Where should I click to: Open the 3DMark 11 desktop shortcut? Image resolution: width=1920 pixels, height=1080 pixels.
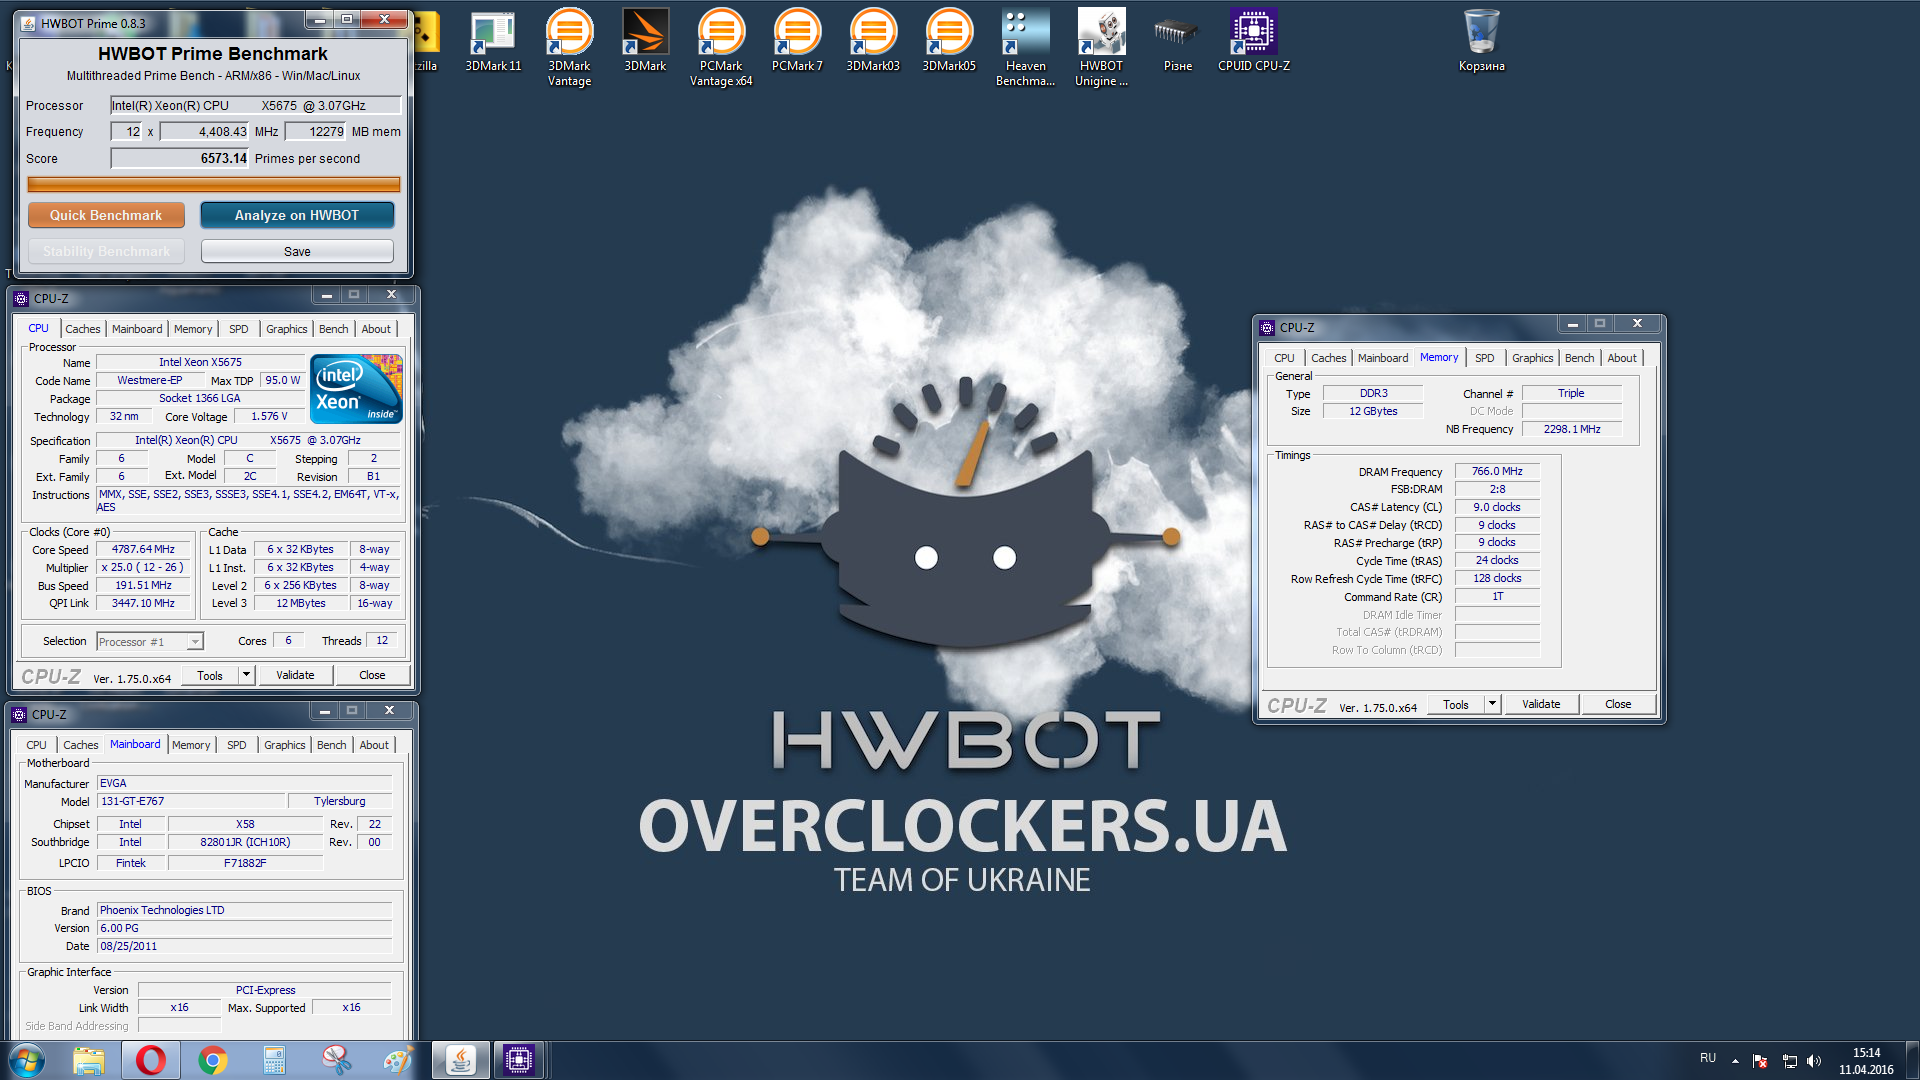pos(493,41)
